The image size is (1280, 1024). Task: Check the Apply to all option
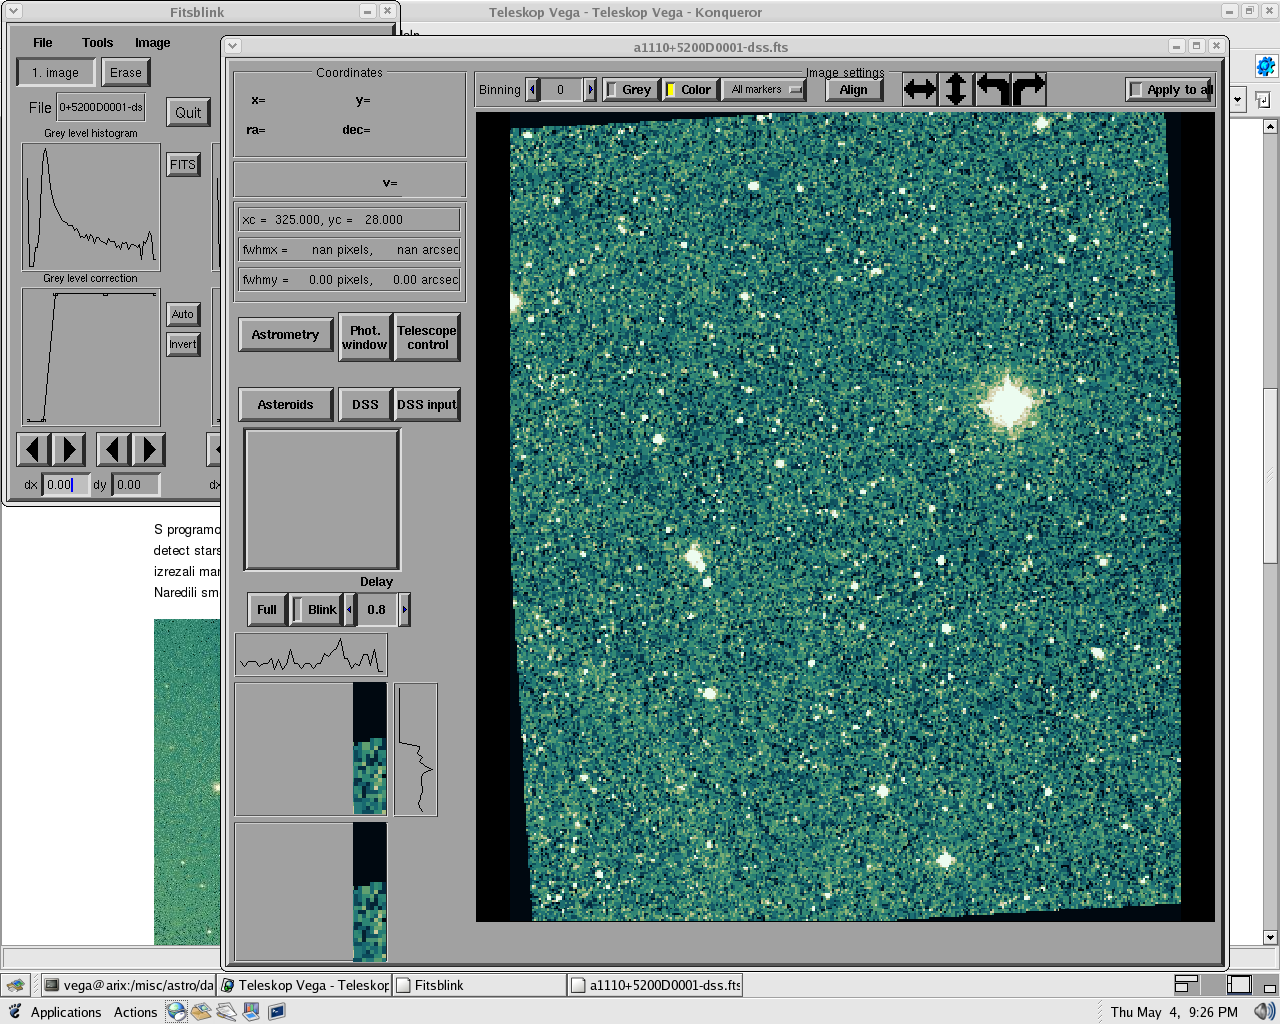click(x=1169, y=89)
